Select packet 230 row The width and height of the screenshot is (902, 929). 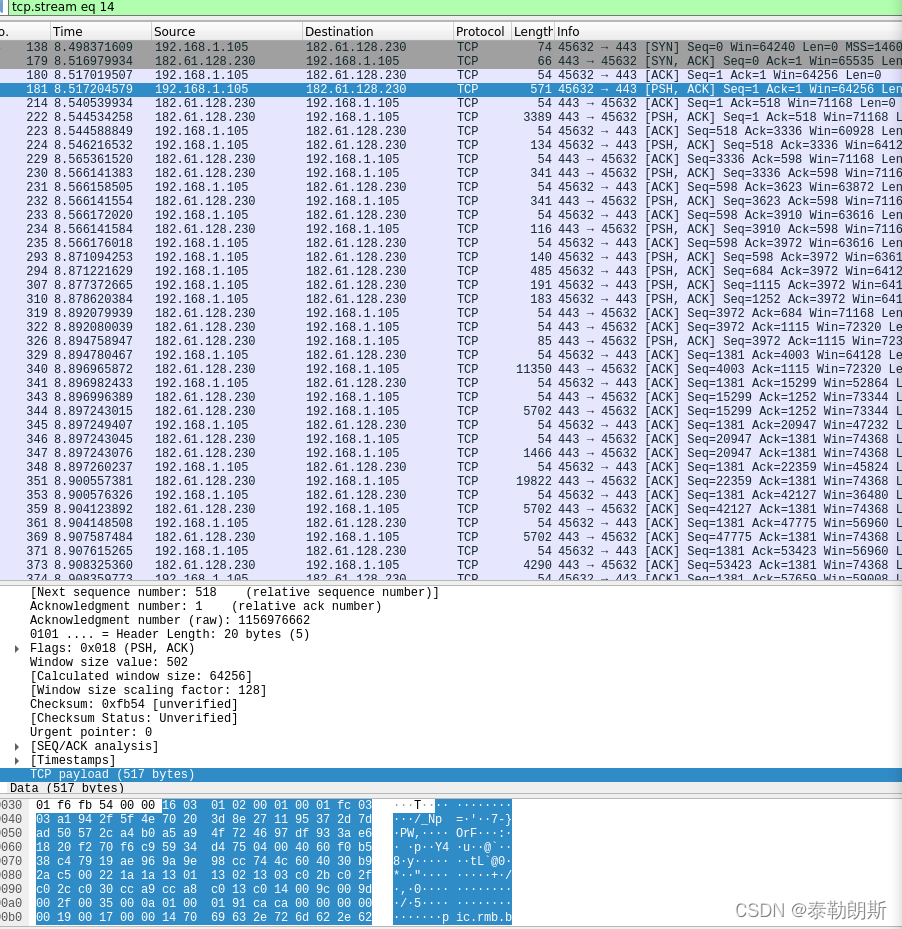(x=451, y=173)
